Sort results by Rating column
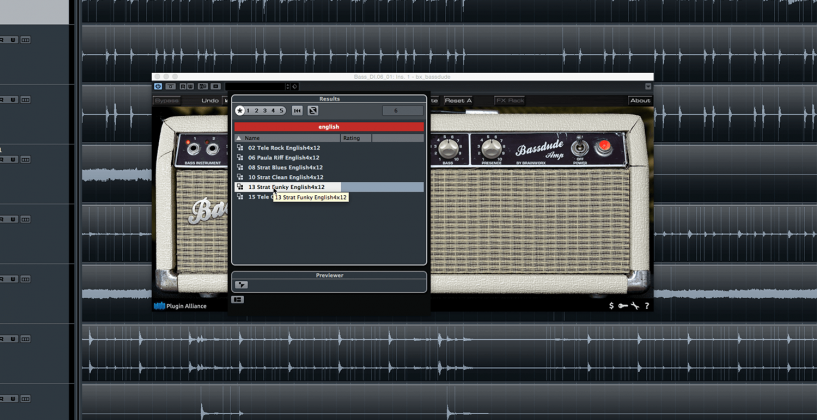 356,138
